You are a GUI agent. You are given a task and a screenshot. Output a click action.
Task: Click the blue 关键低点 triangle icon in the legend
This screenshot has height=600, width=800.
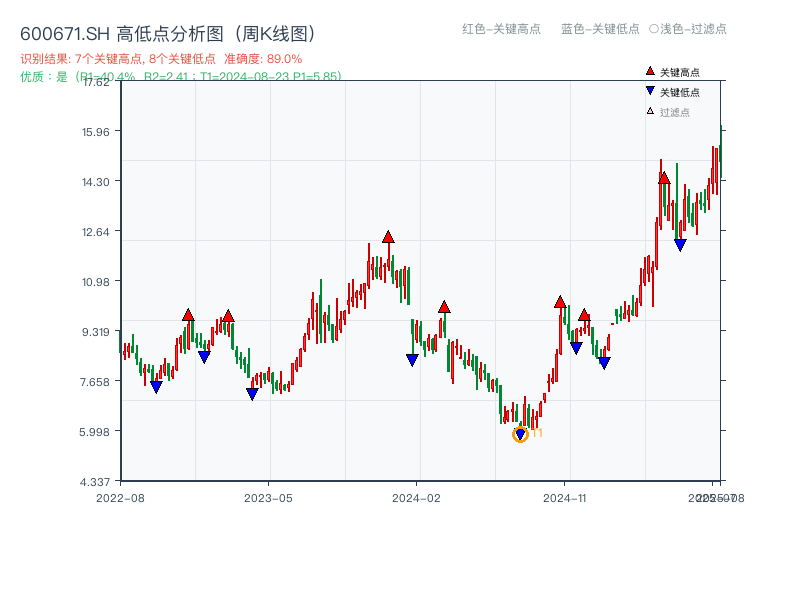point(649,91)
